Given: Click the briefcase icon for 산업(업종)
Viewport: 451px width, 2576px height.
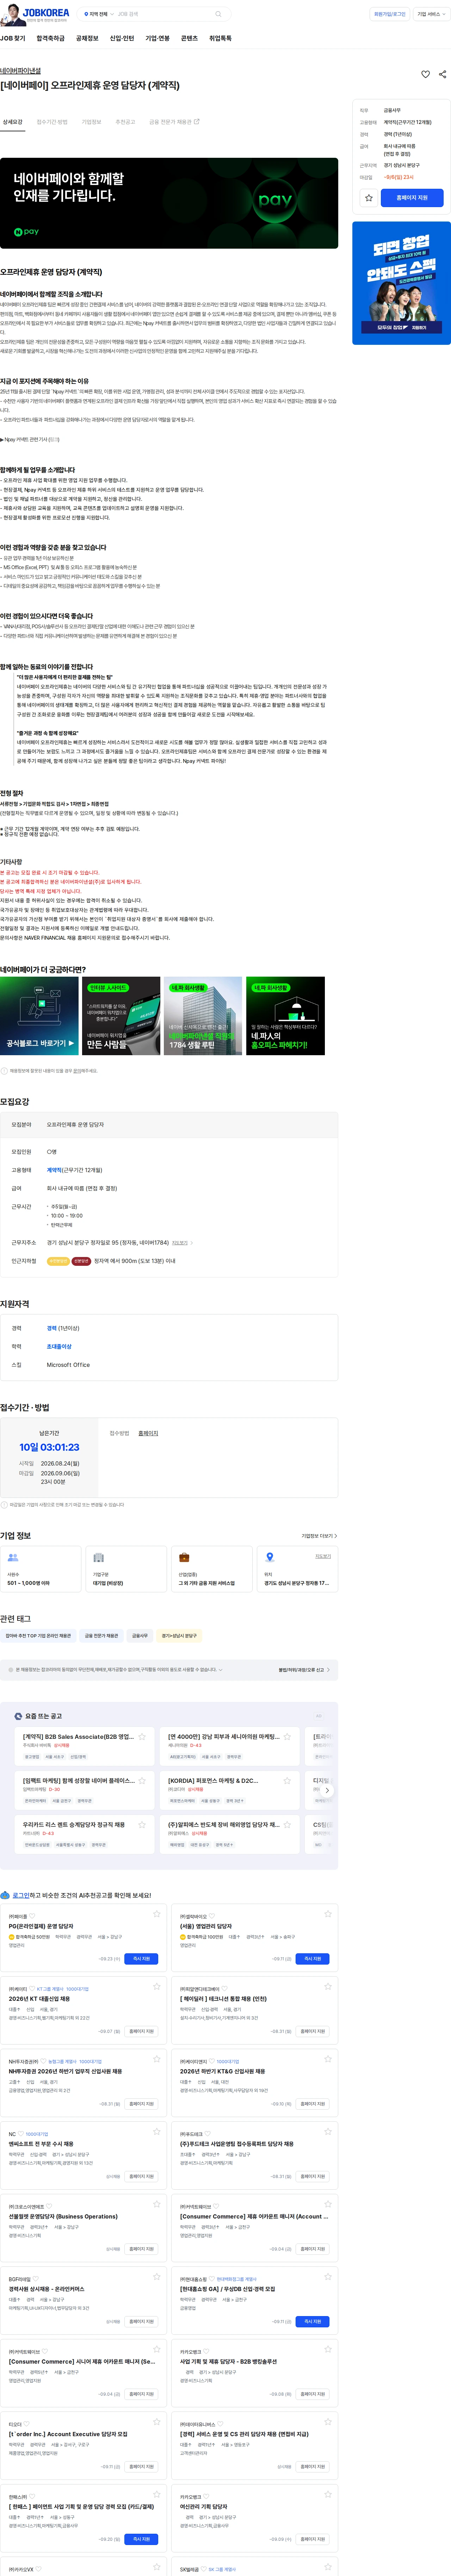Looking at the screenshot, I should tap(184, 1557).
